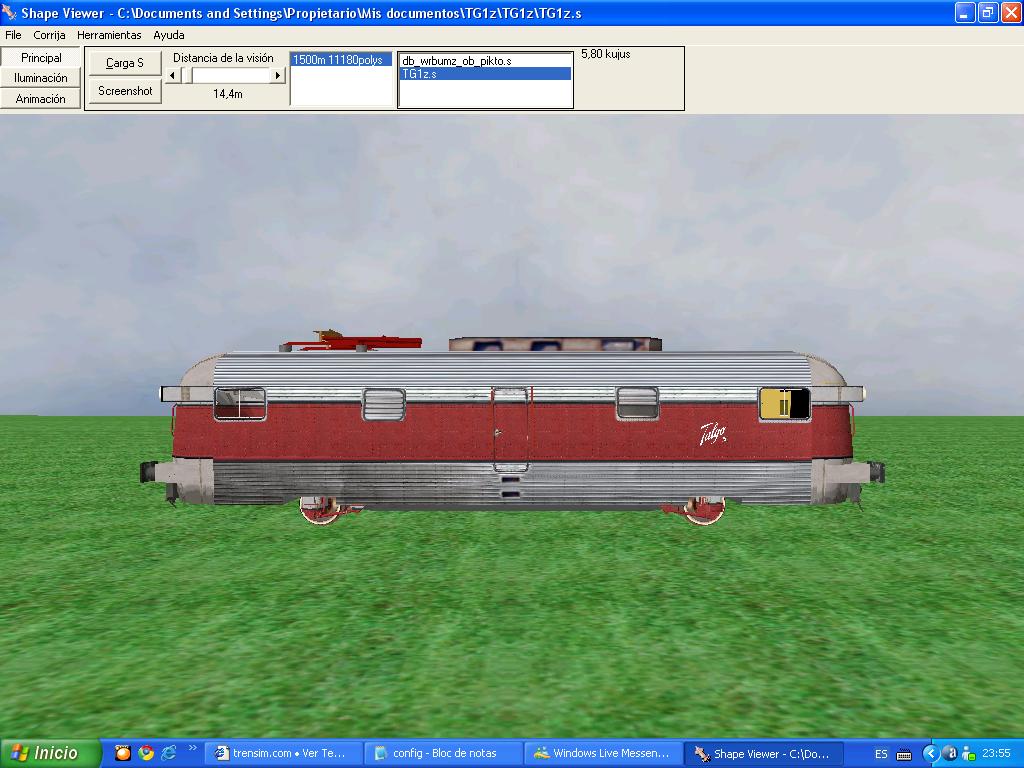
Task: Open the Windows Inicio start button
Action: pos(50,753)
